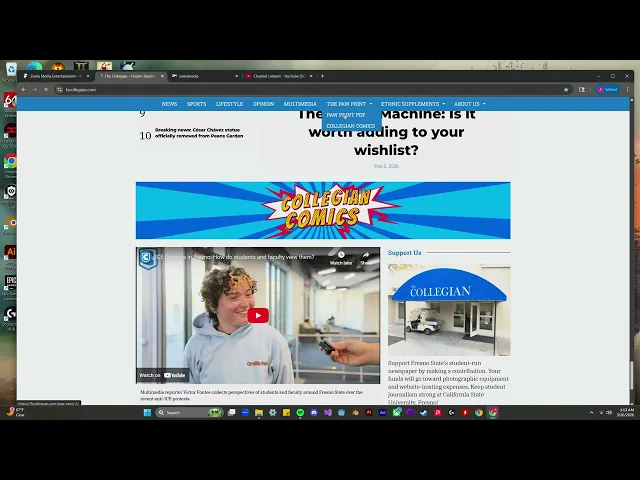Play the embedded YouTube video

pyautogui.click(x=258, y=316)
